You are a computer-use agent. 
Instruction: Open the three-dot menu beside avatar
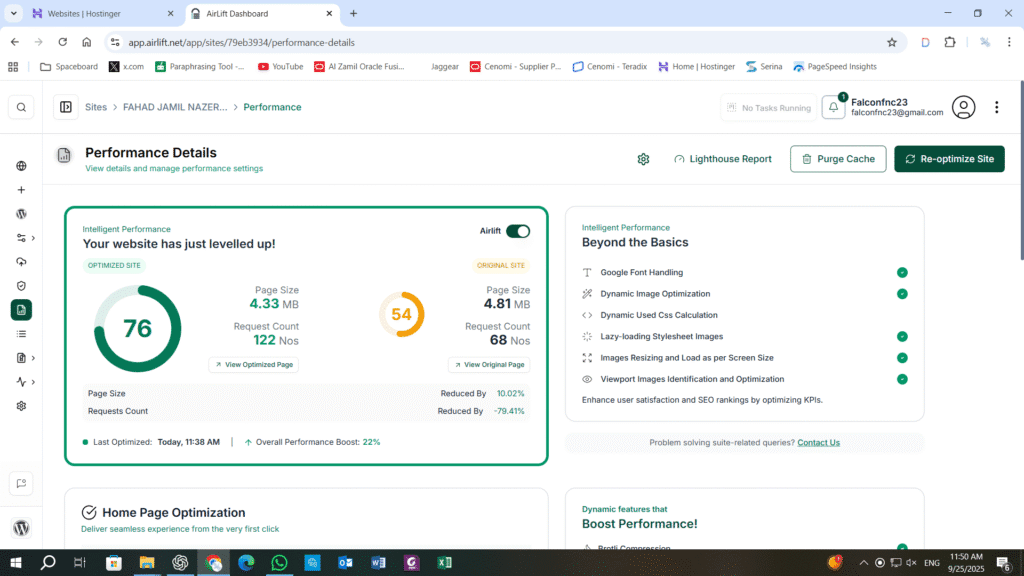[997, 107]
